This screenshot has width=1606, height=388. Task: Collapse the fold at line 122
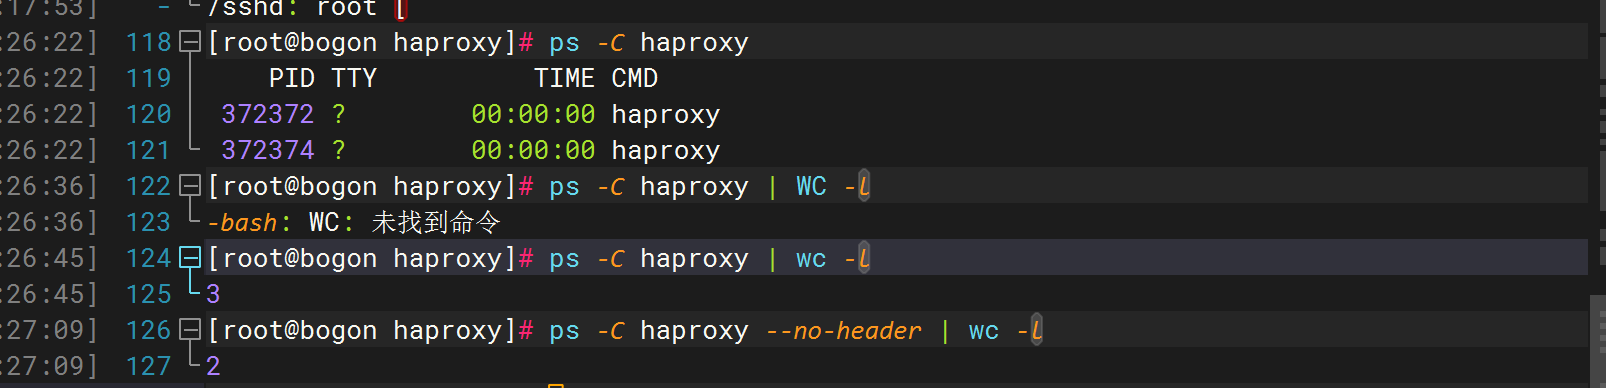point(190,186)
